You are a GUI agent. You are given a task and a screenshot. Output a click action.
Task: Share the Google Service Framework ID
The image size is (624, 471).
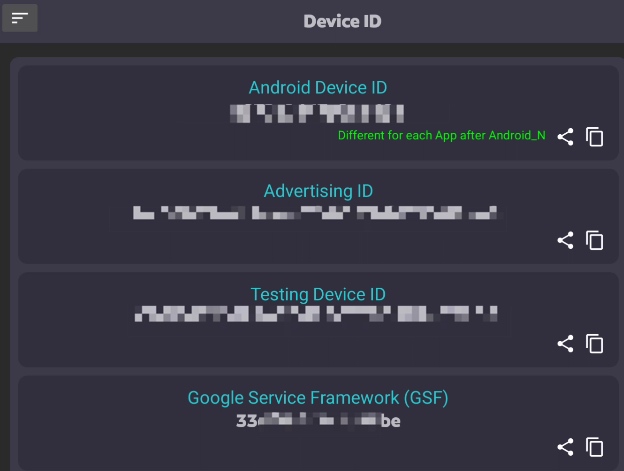click(x=566, y=447)
